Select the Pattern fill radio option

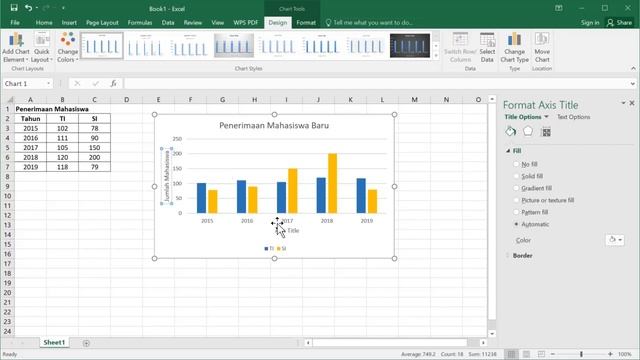[x=516, y=212]
